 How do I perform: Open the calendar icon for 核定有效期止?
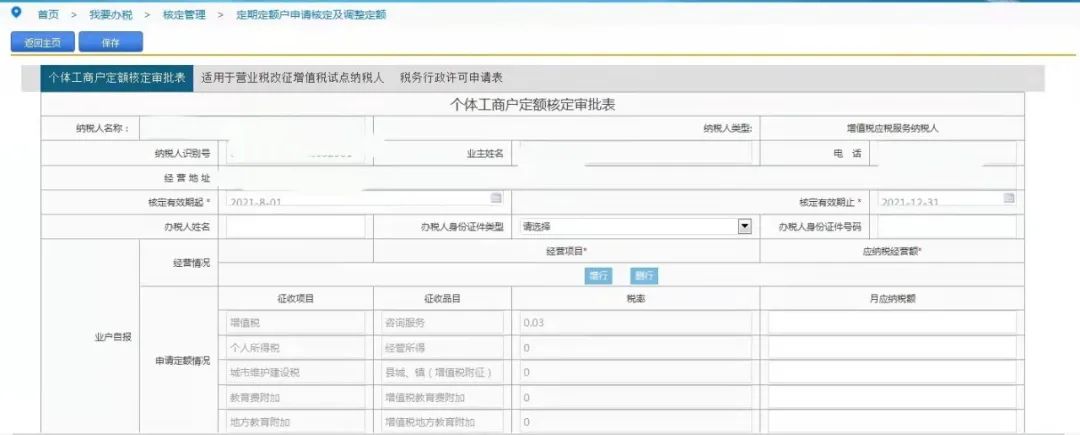1009,198
